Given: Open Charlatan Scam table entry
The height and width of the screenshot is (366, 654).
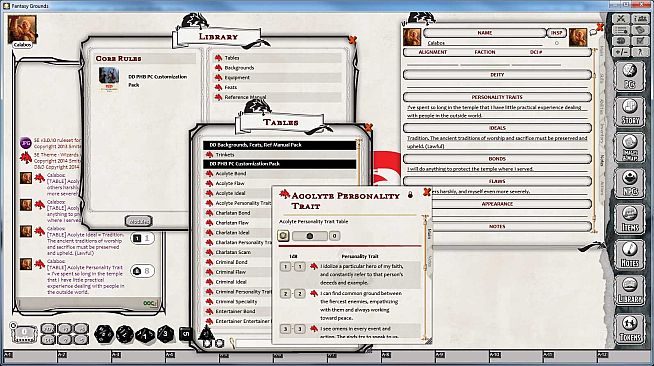Looking at the screenshot, I should click(x=233, y=252).
